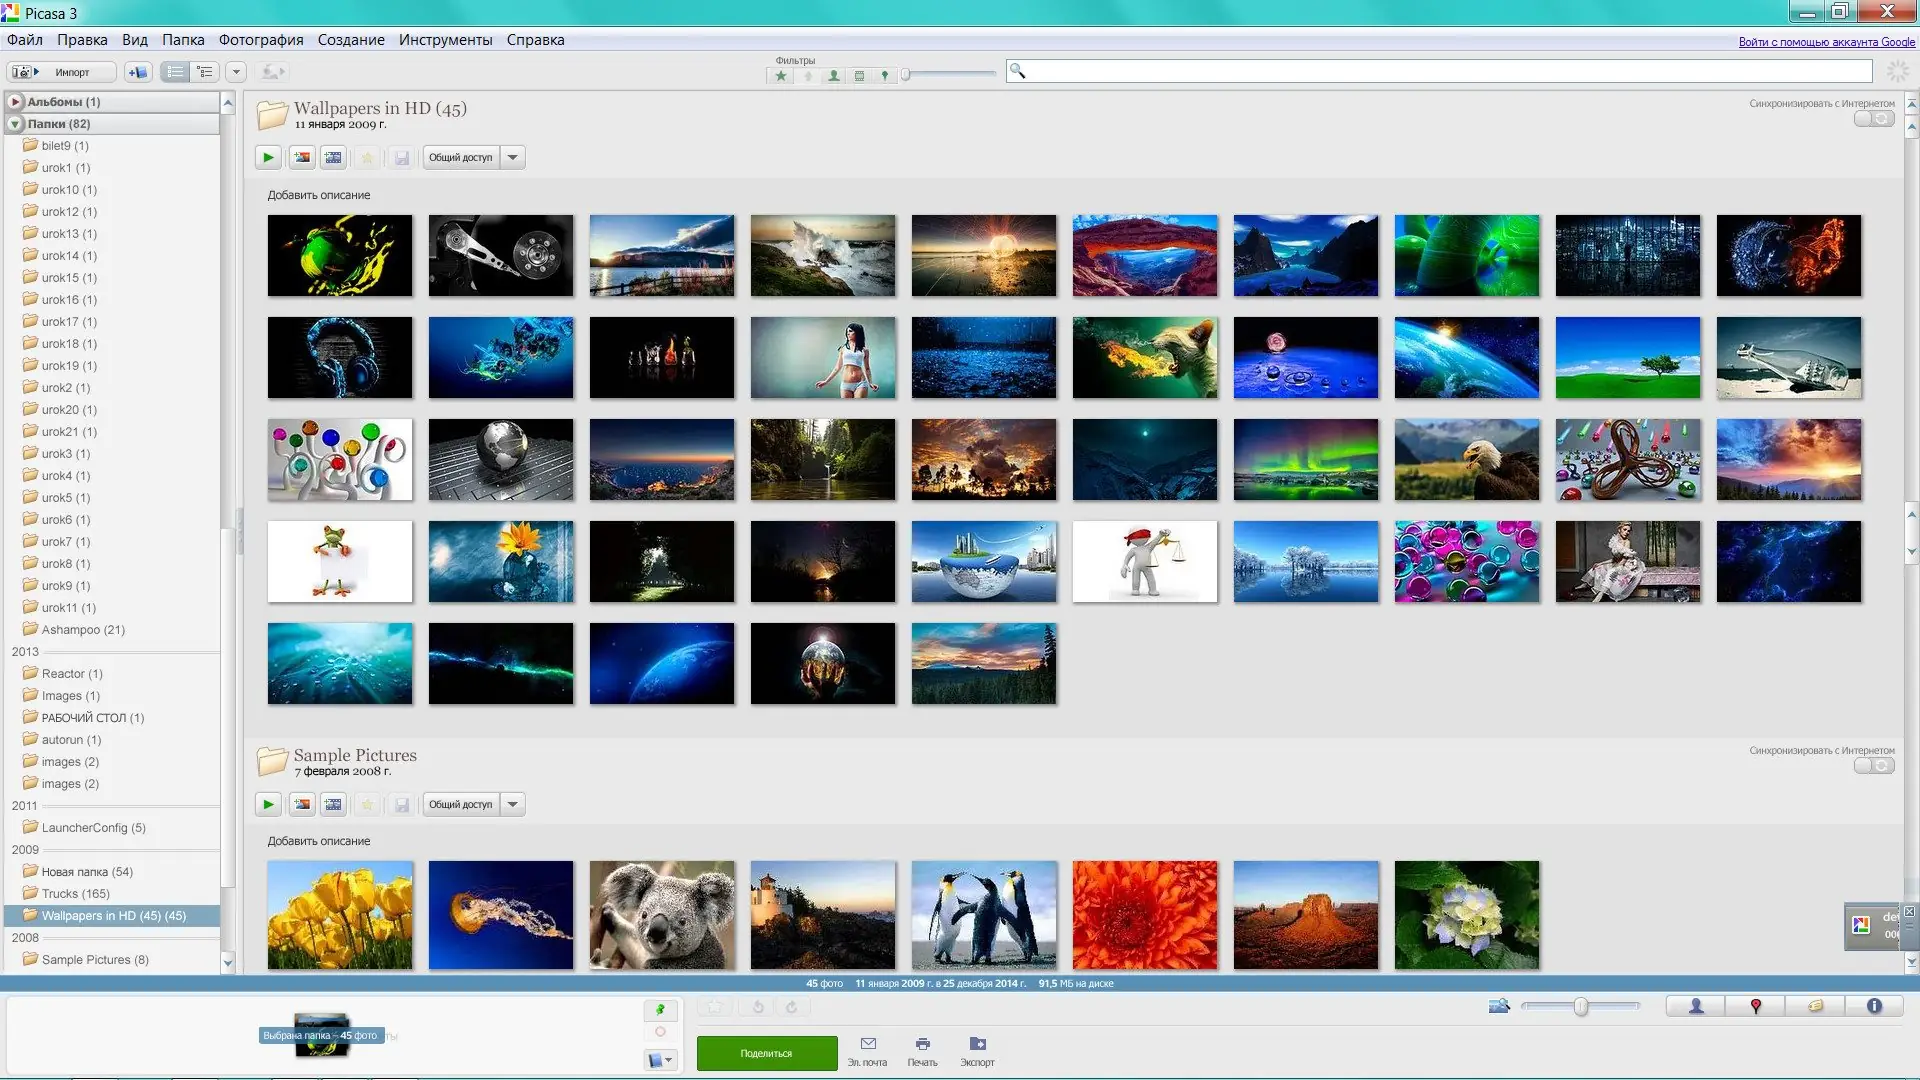The image size is (1920, 1080).
Task: Toggle sync to web for Sample Pictures
Action: pyautogui.click(x=1873, y=766)
